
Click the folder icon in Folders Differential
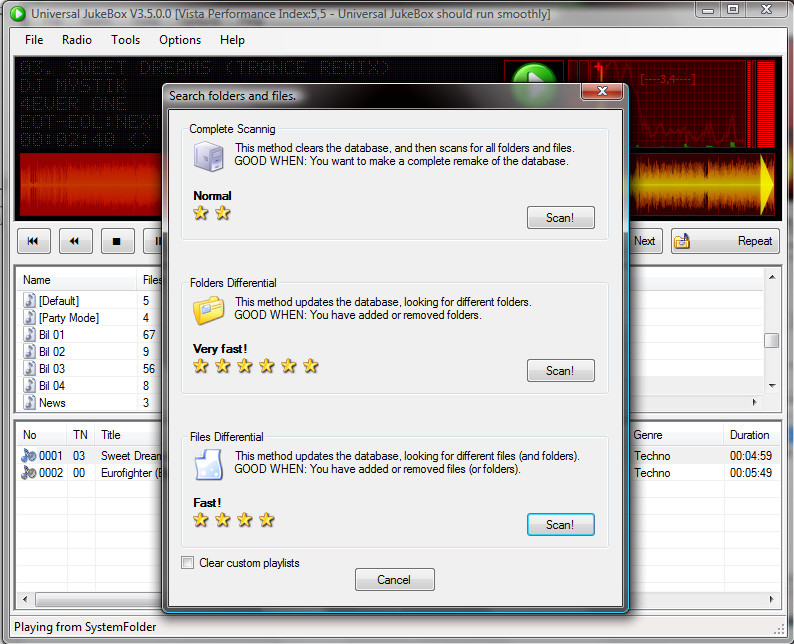click(x=208, y=310)
